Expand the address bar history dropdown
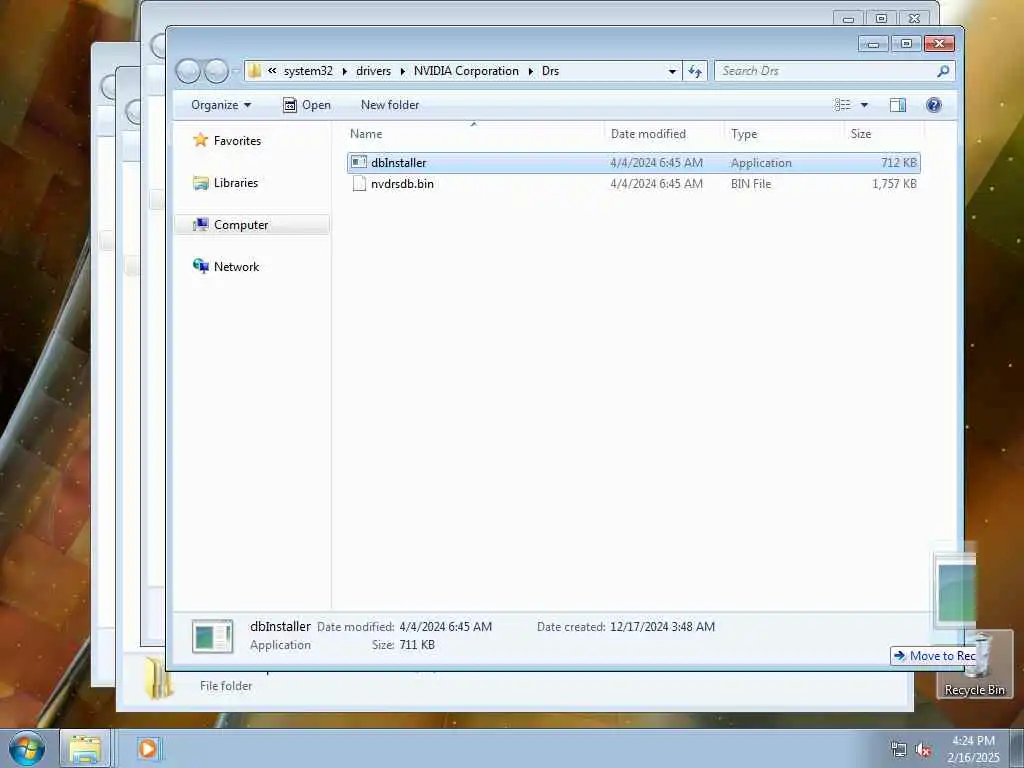 tap(672, 71)
